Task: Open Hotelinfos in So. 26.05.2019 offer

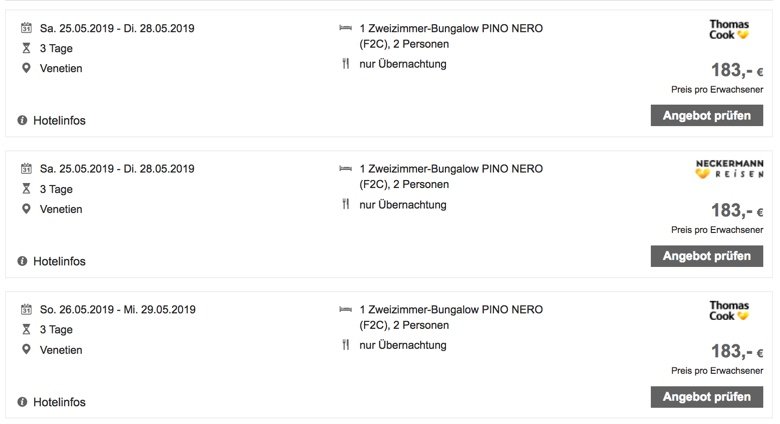Action: pos(59,402)
